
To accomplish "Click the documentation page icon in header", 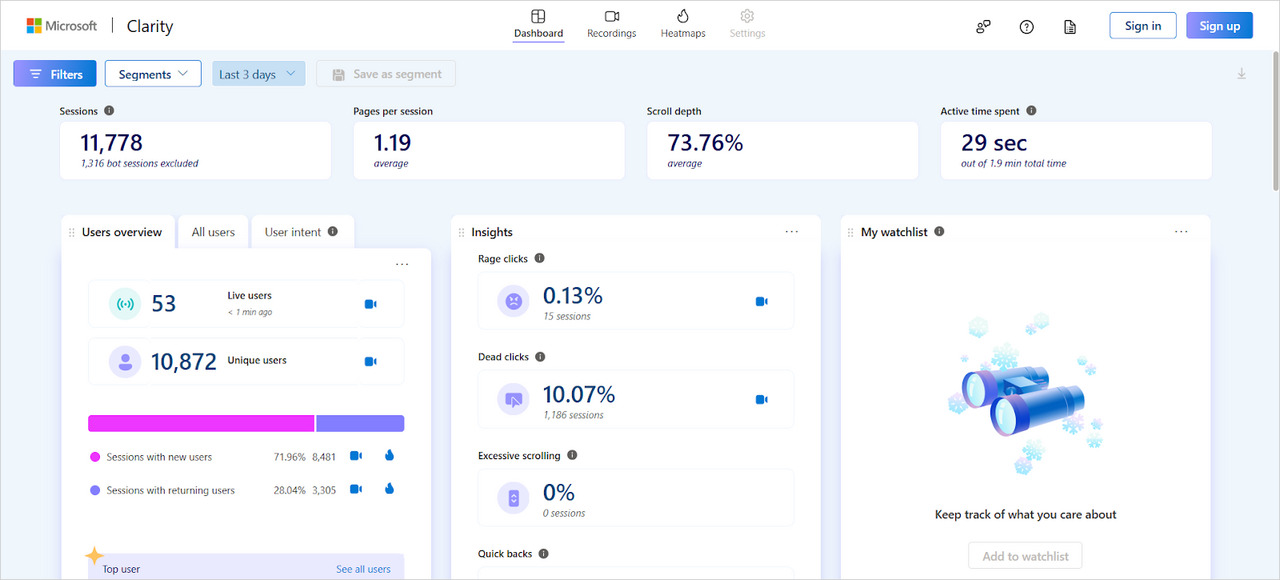I will 1070,27.
